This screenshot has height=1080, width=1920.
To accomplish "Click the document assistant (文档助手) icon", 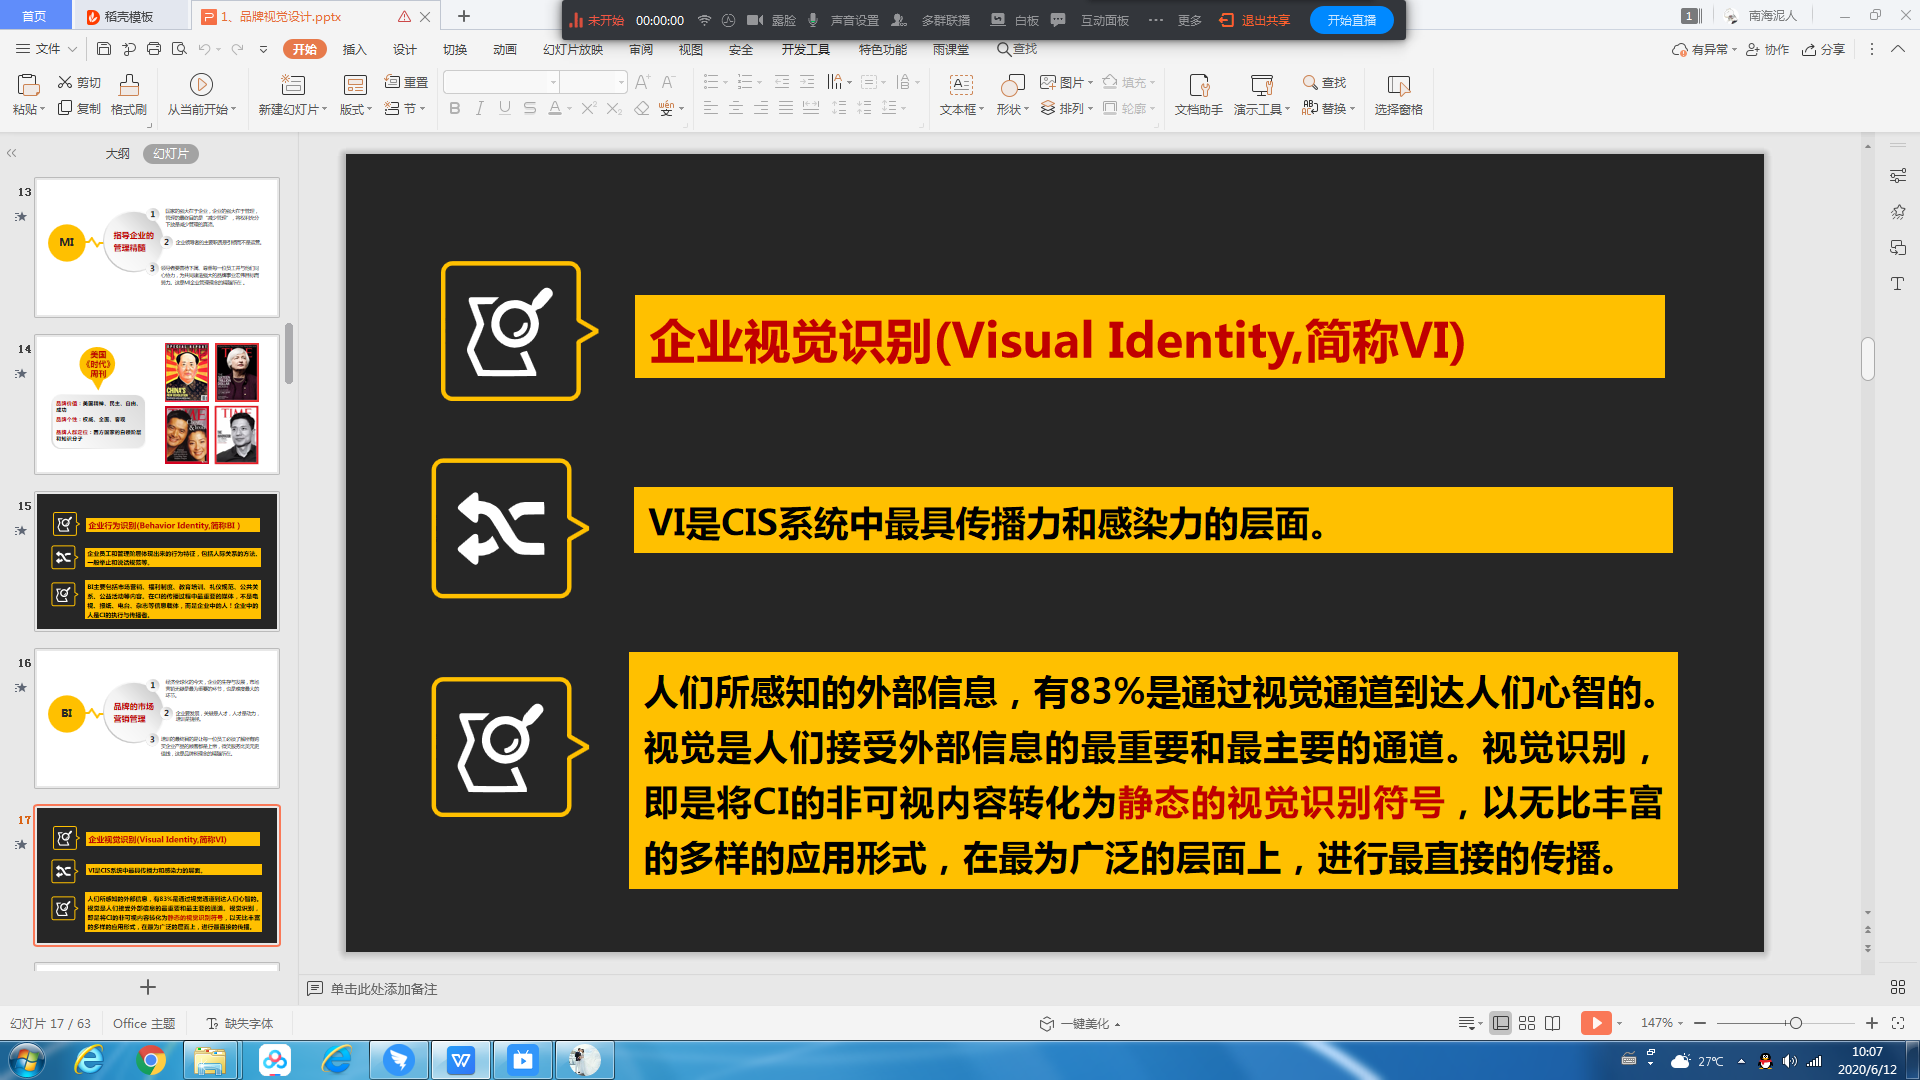I will 1198,85.
